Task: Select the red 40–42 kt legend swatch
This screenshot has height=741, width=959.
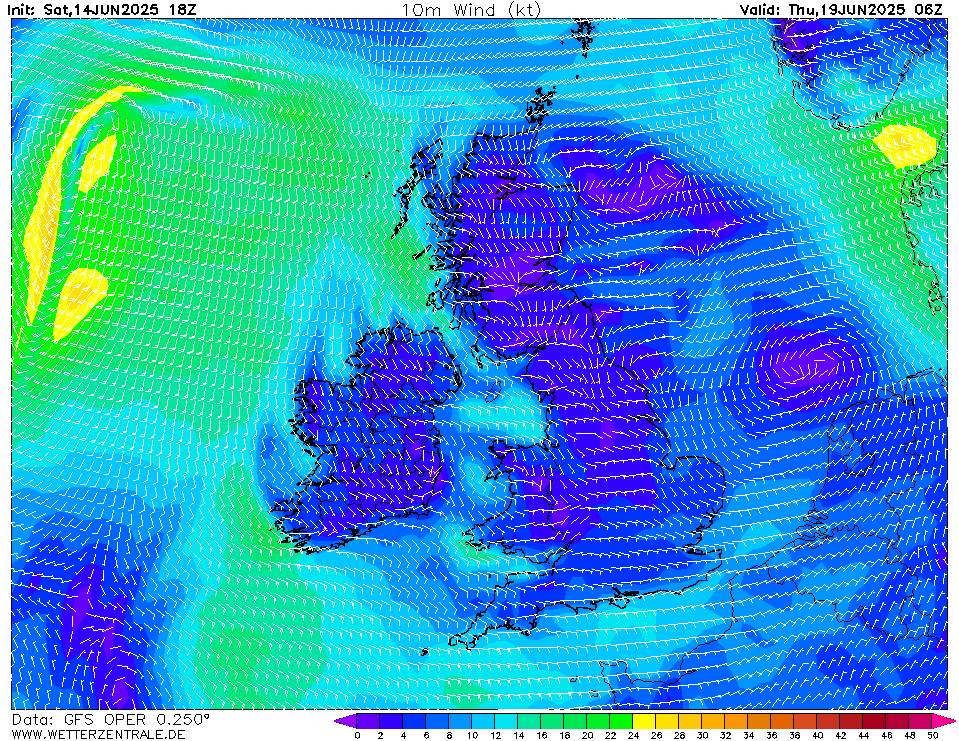Action: 829,721
